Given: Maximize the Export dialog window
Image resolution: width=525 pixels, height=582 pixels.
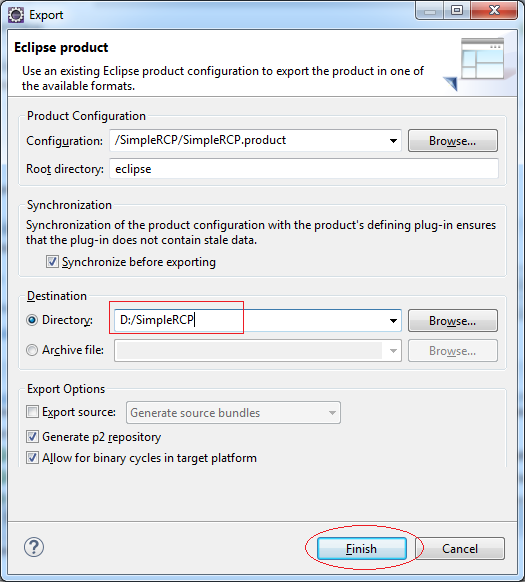Looking at the screenshot, I should click(x=457, y=10).
